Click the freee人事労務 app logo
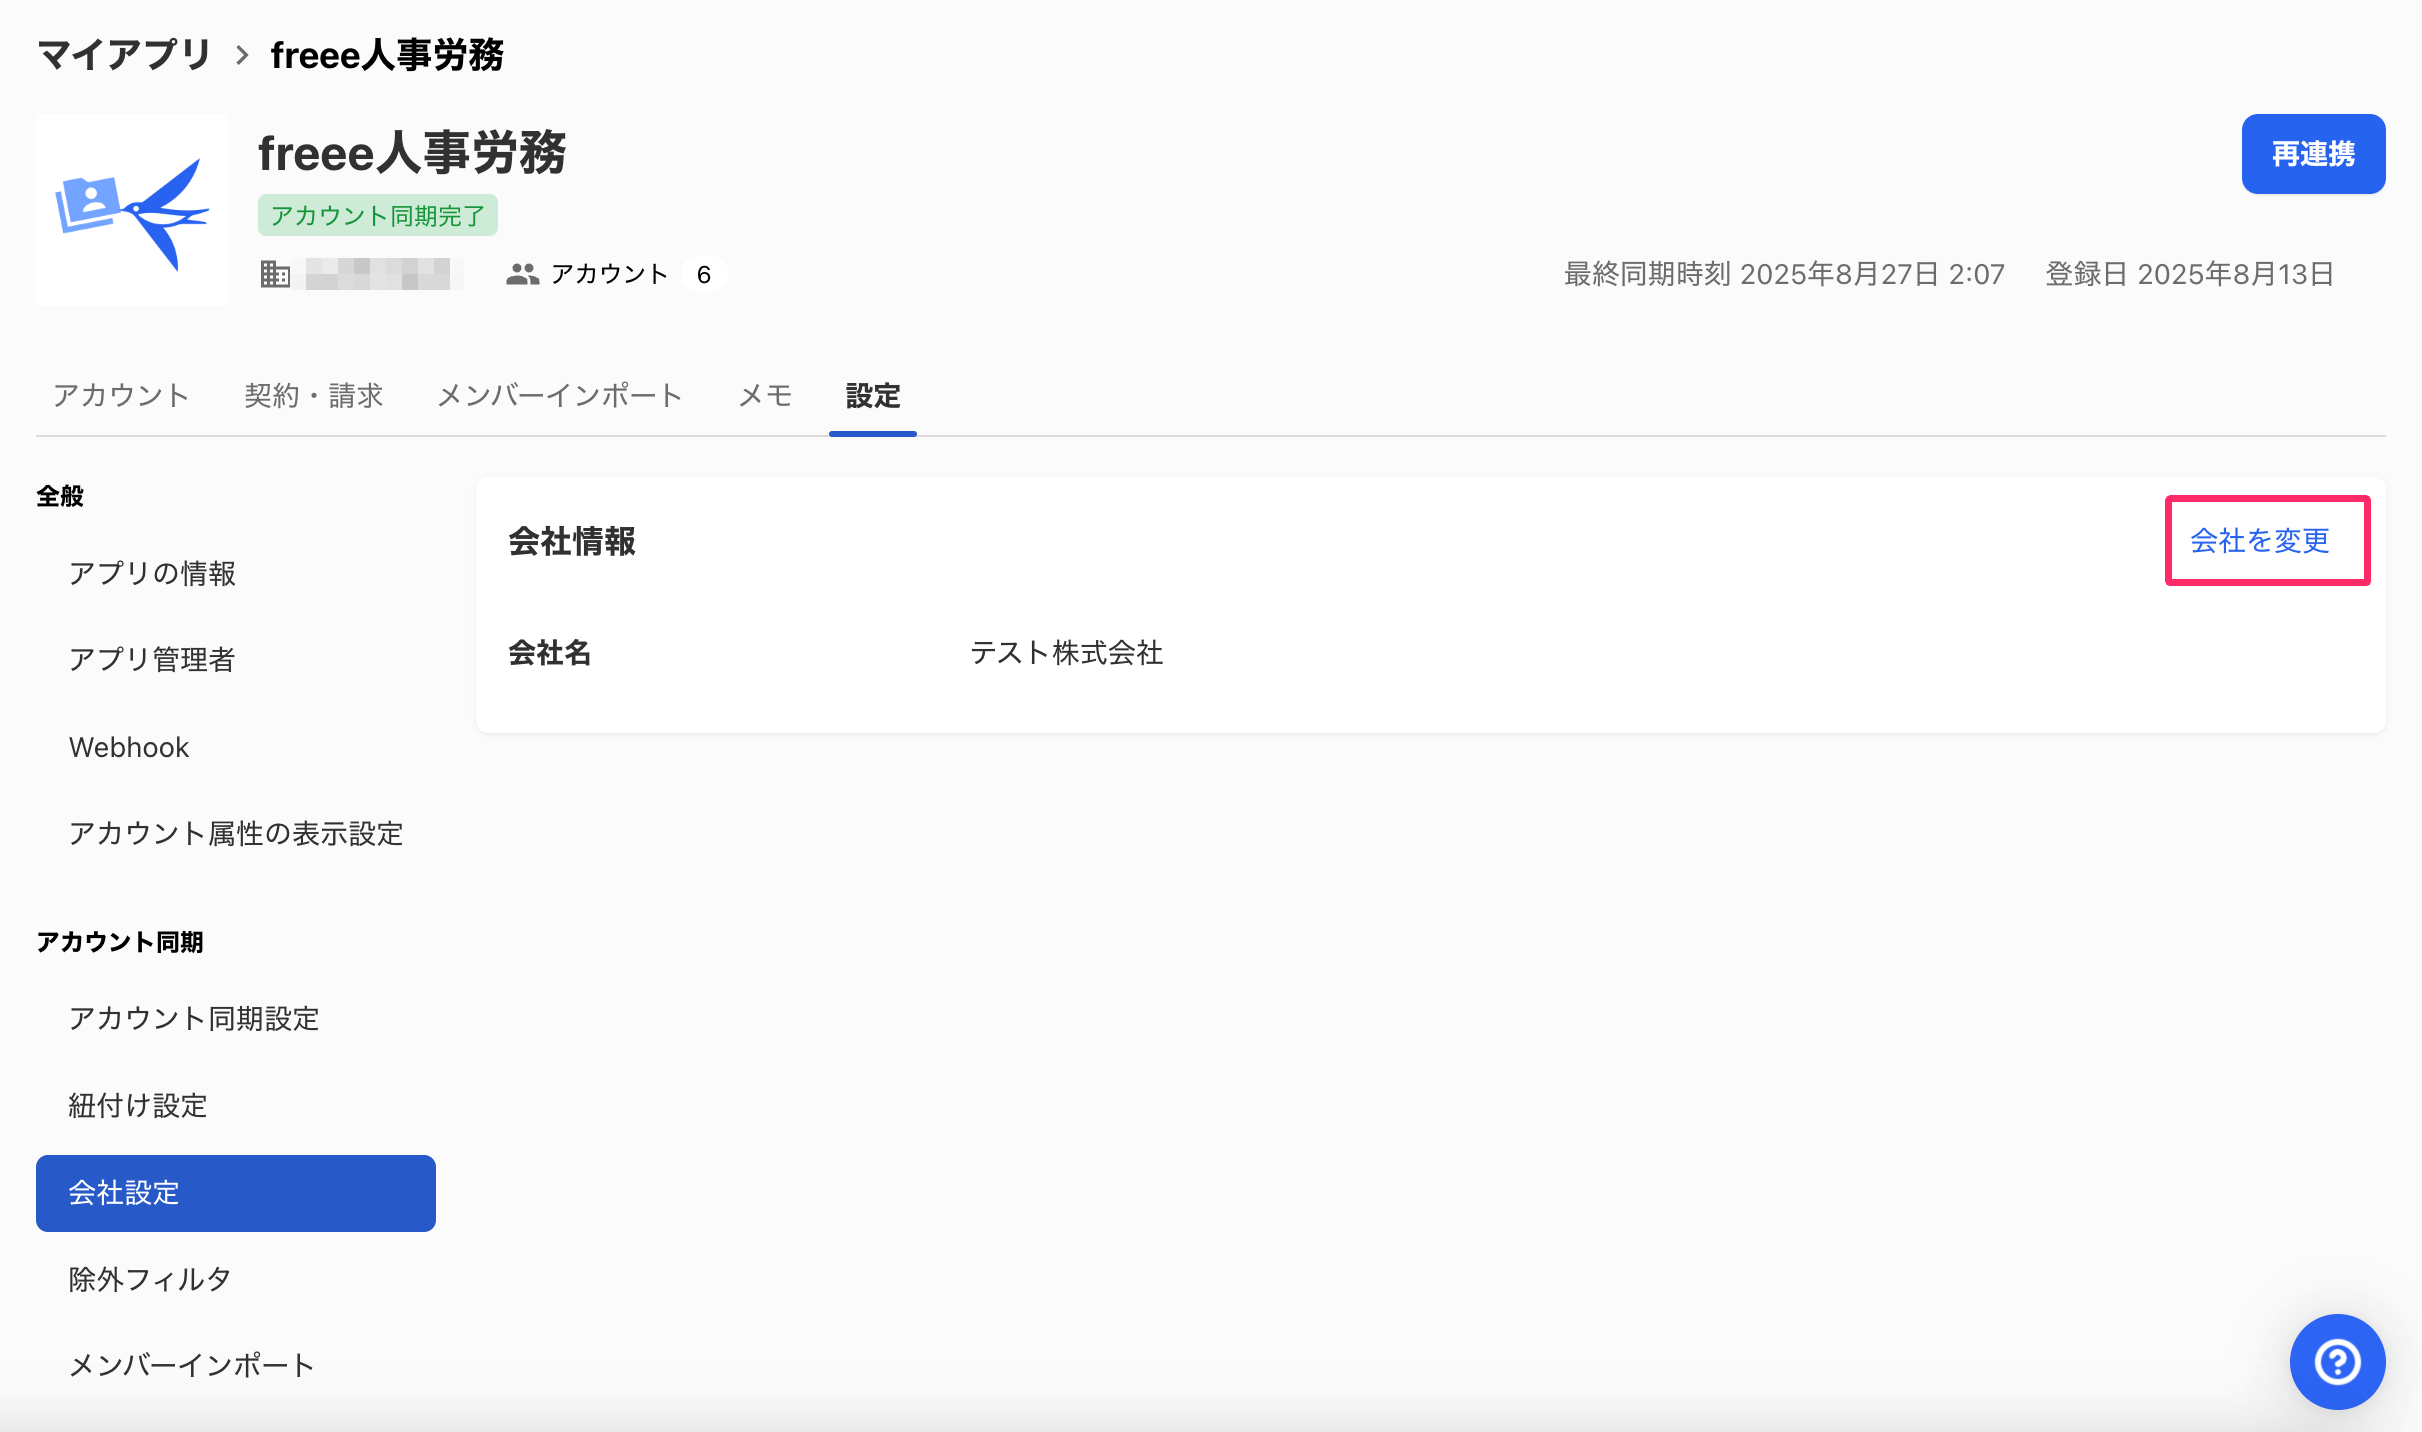 coord(132,210)
